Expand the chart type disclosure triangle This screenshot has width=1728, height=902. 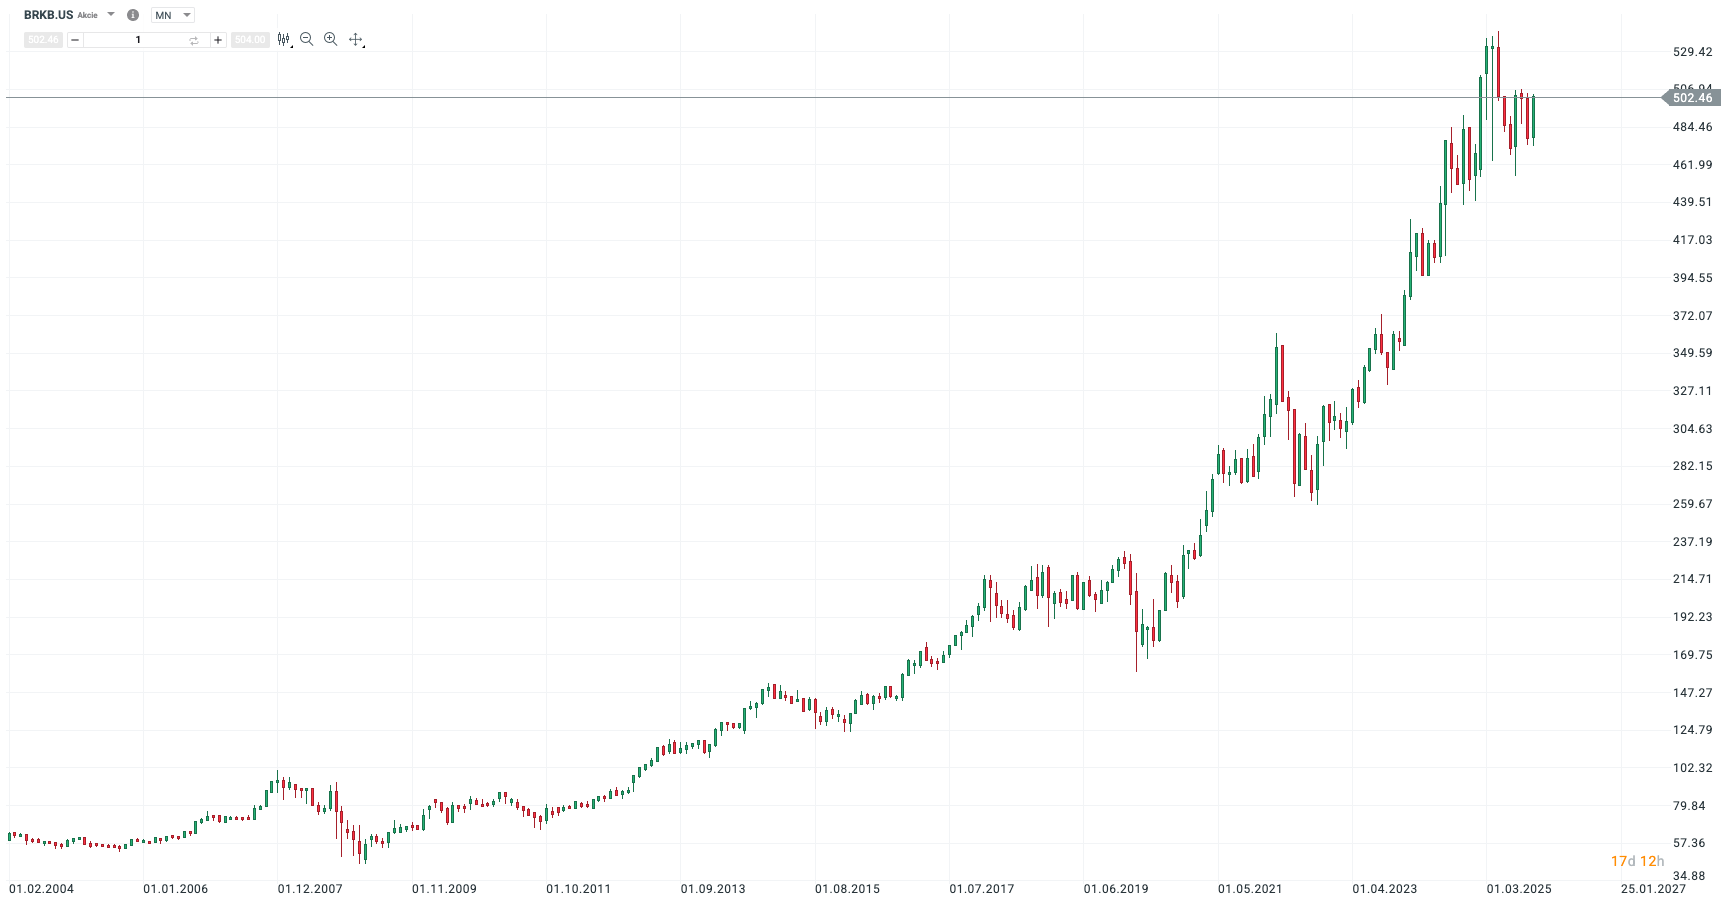292,47
